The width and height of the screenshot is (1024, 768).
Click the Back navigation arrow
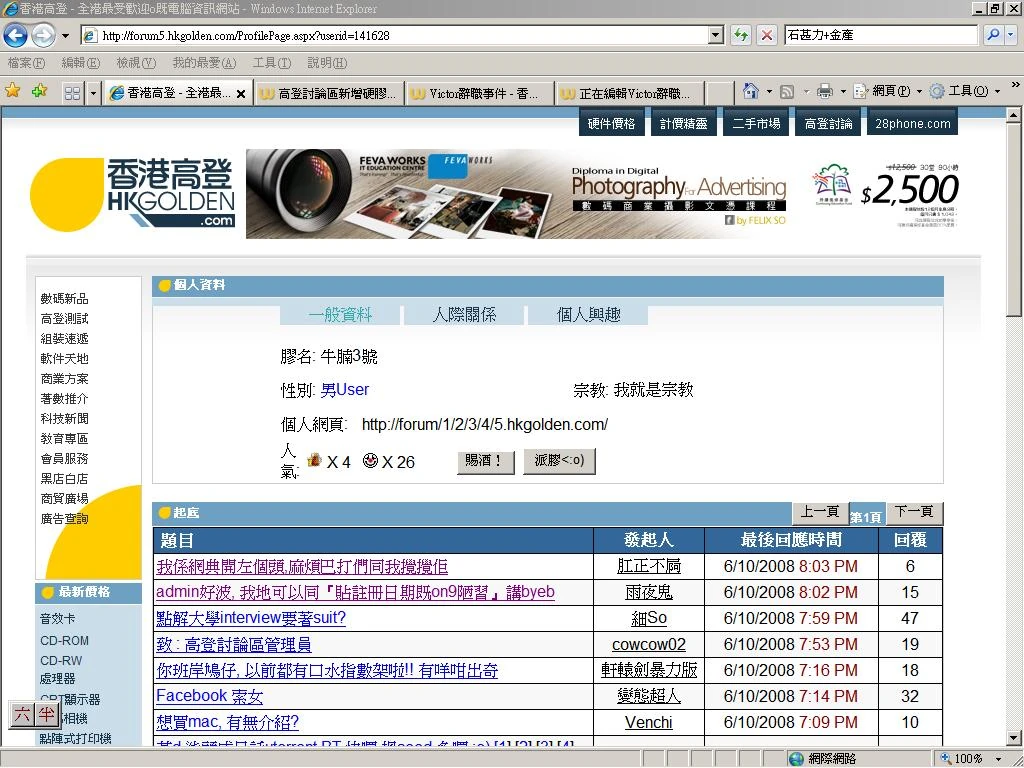click(x=15, y=35)
